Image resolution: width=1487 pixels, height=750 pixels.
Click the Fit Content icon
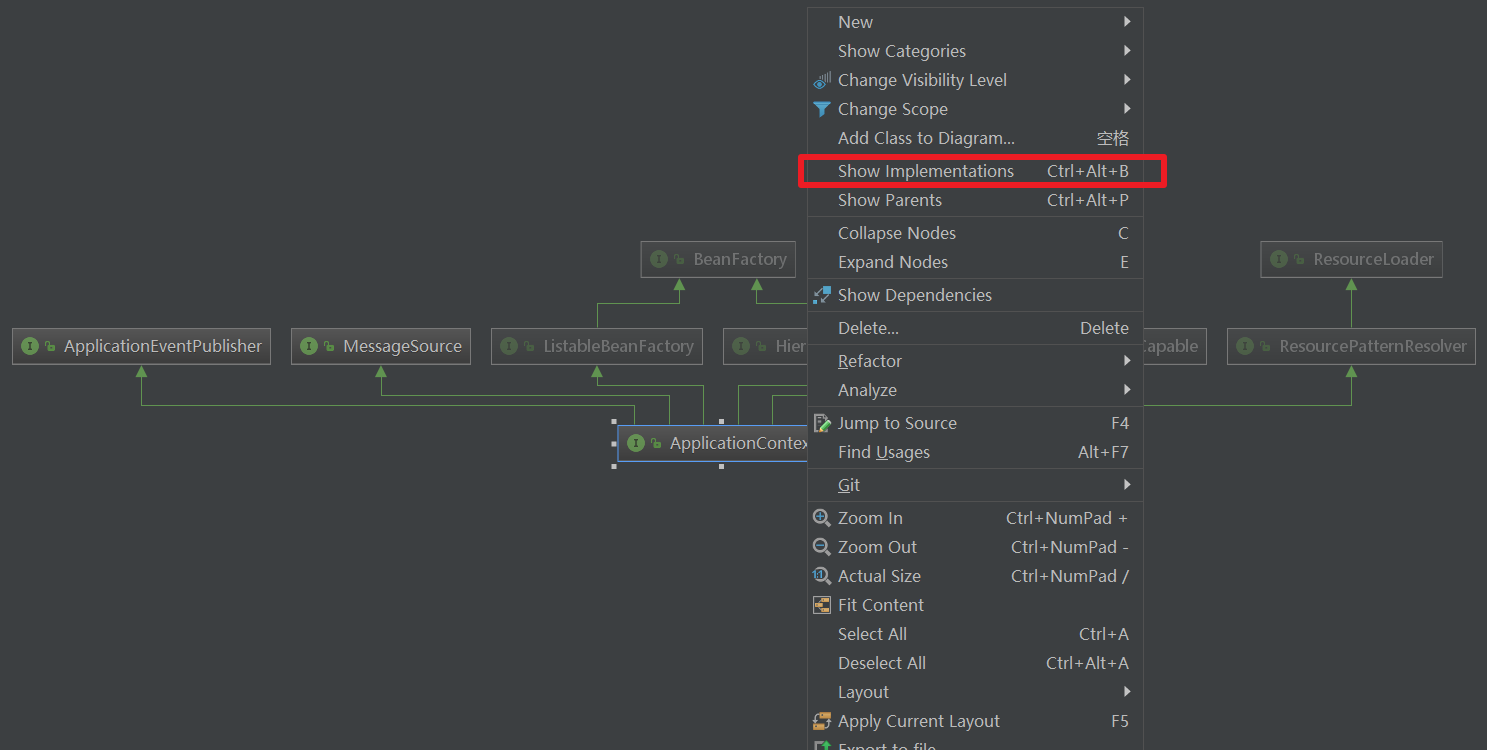pos(822,605)
